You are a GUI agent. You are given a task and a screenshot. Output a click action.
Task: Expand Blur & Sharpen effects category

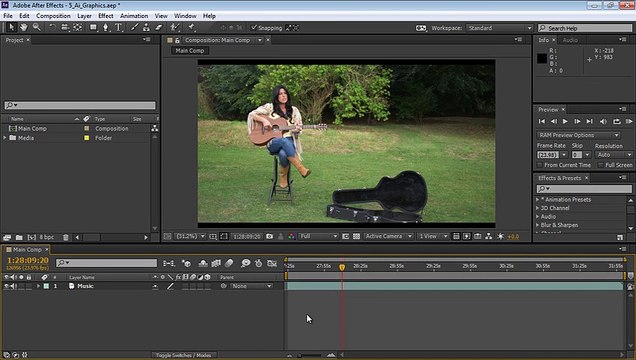[537, 225]
